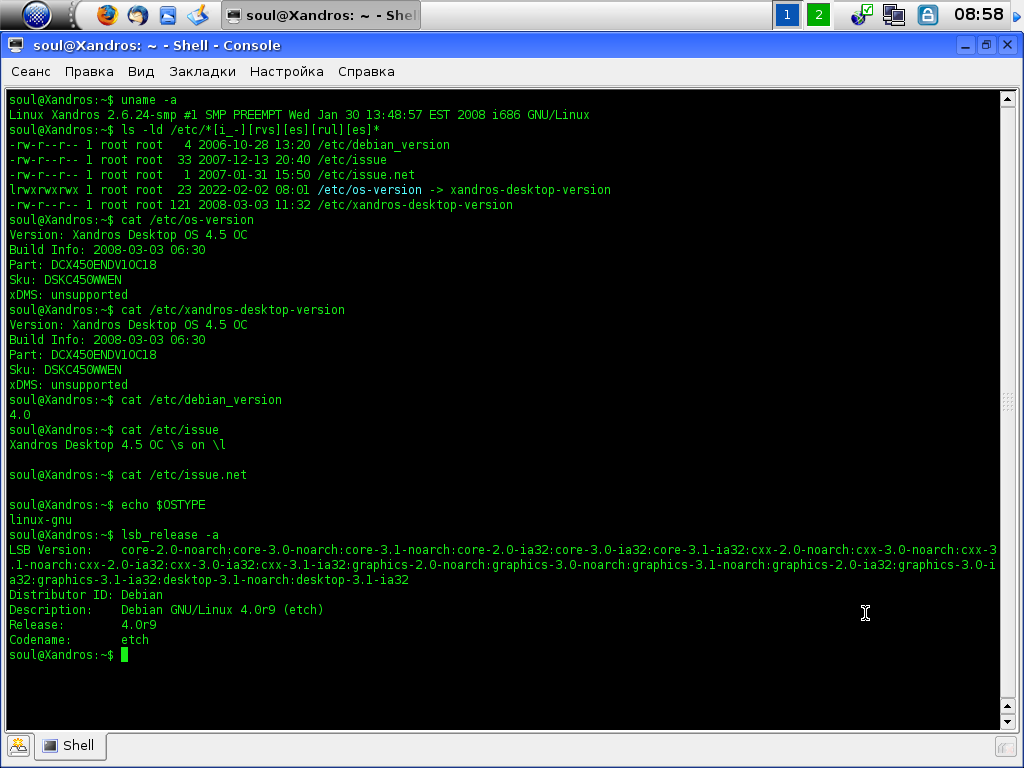The height and width of the screenshot is (768, 1024).
Task: Open the Вид menu
Action: 141,72
